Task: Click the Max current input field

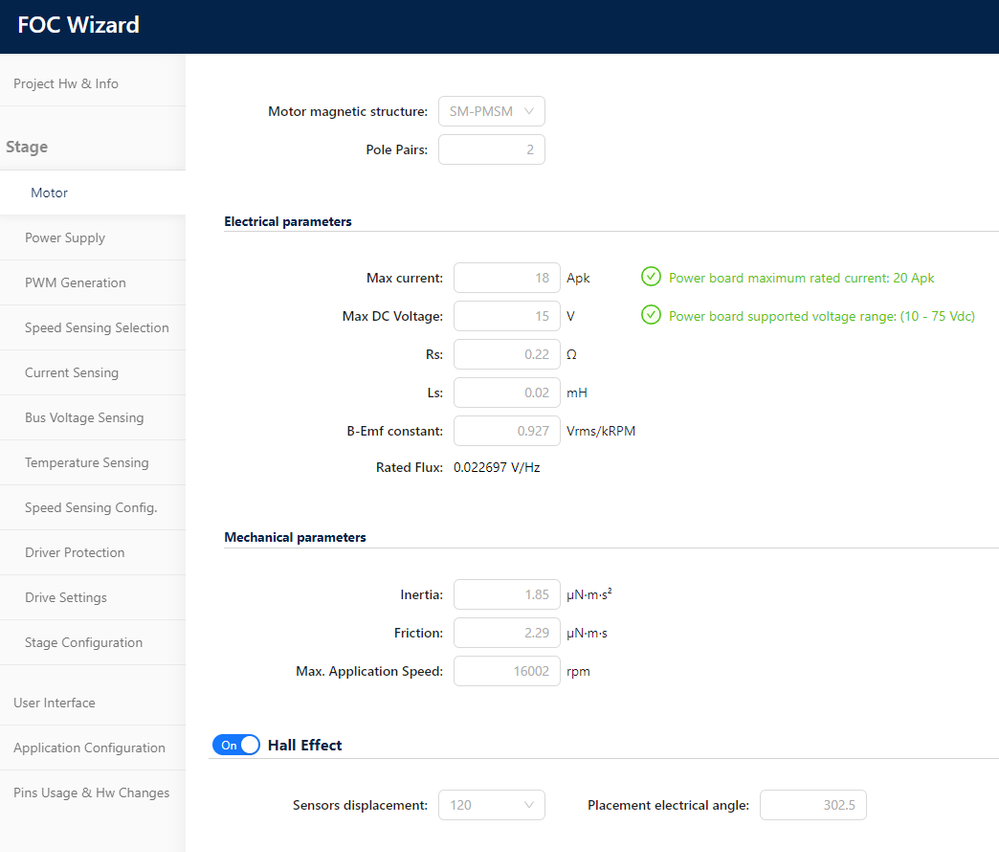Action: (506, 278)
